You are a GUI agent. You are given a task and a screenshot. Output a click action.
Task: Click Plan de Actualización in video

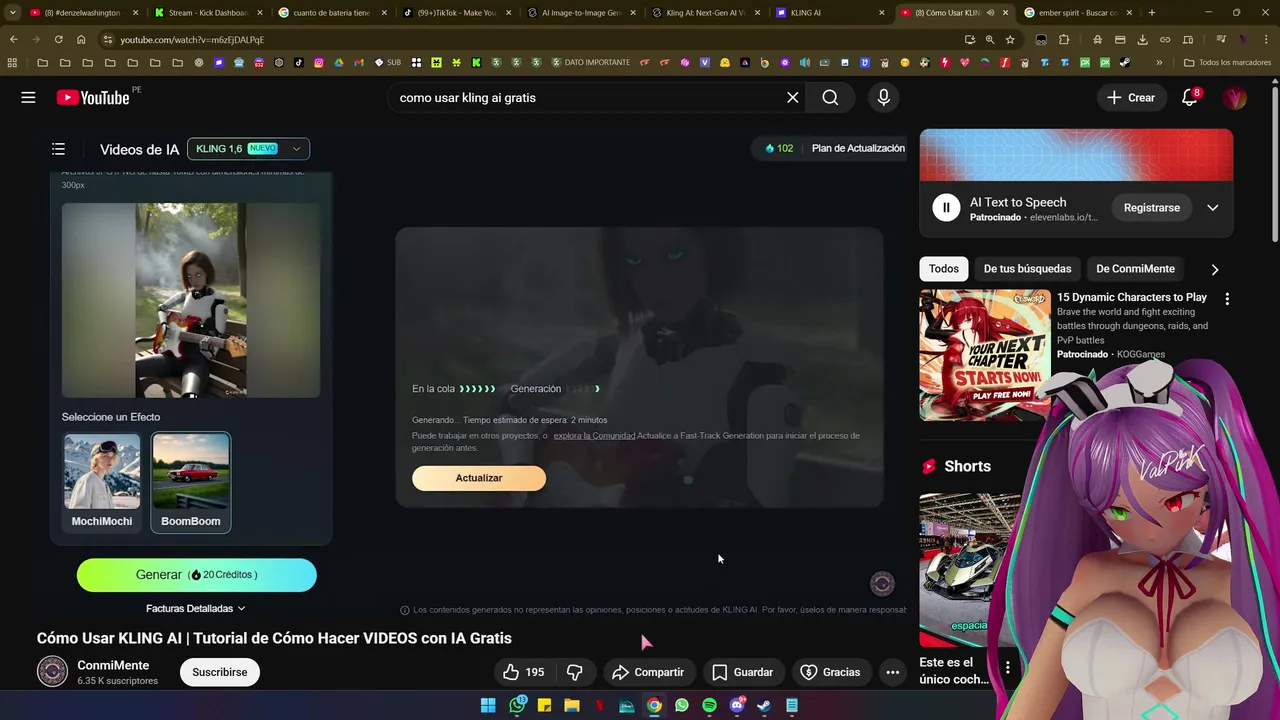[x=858, y=148]
